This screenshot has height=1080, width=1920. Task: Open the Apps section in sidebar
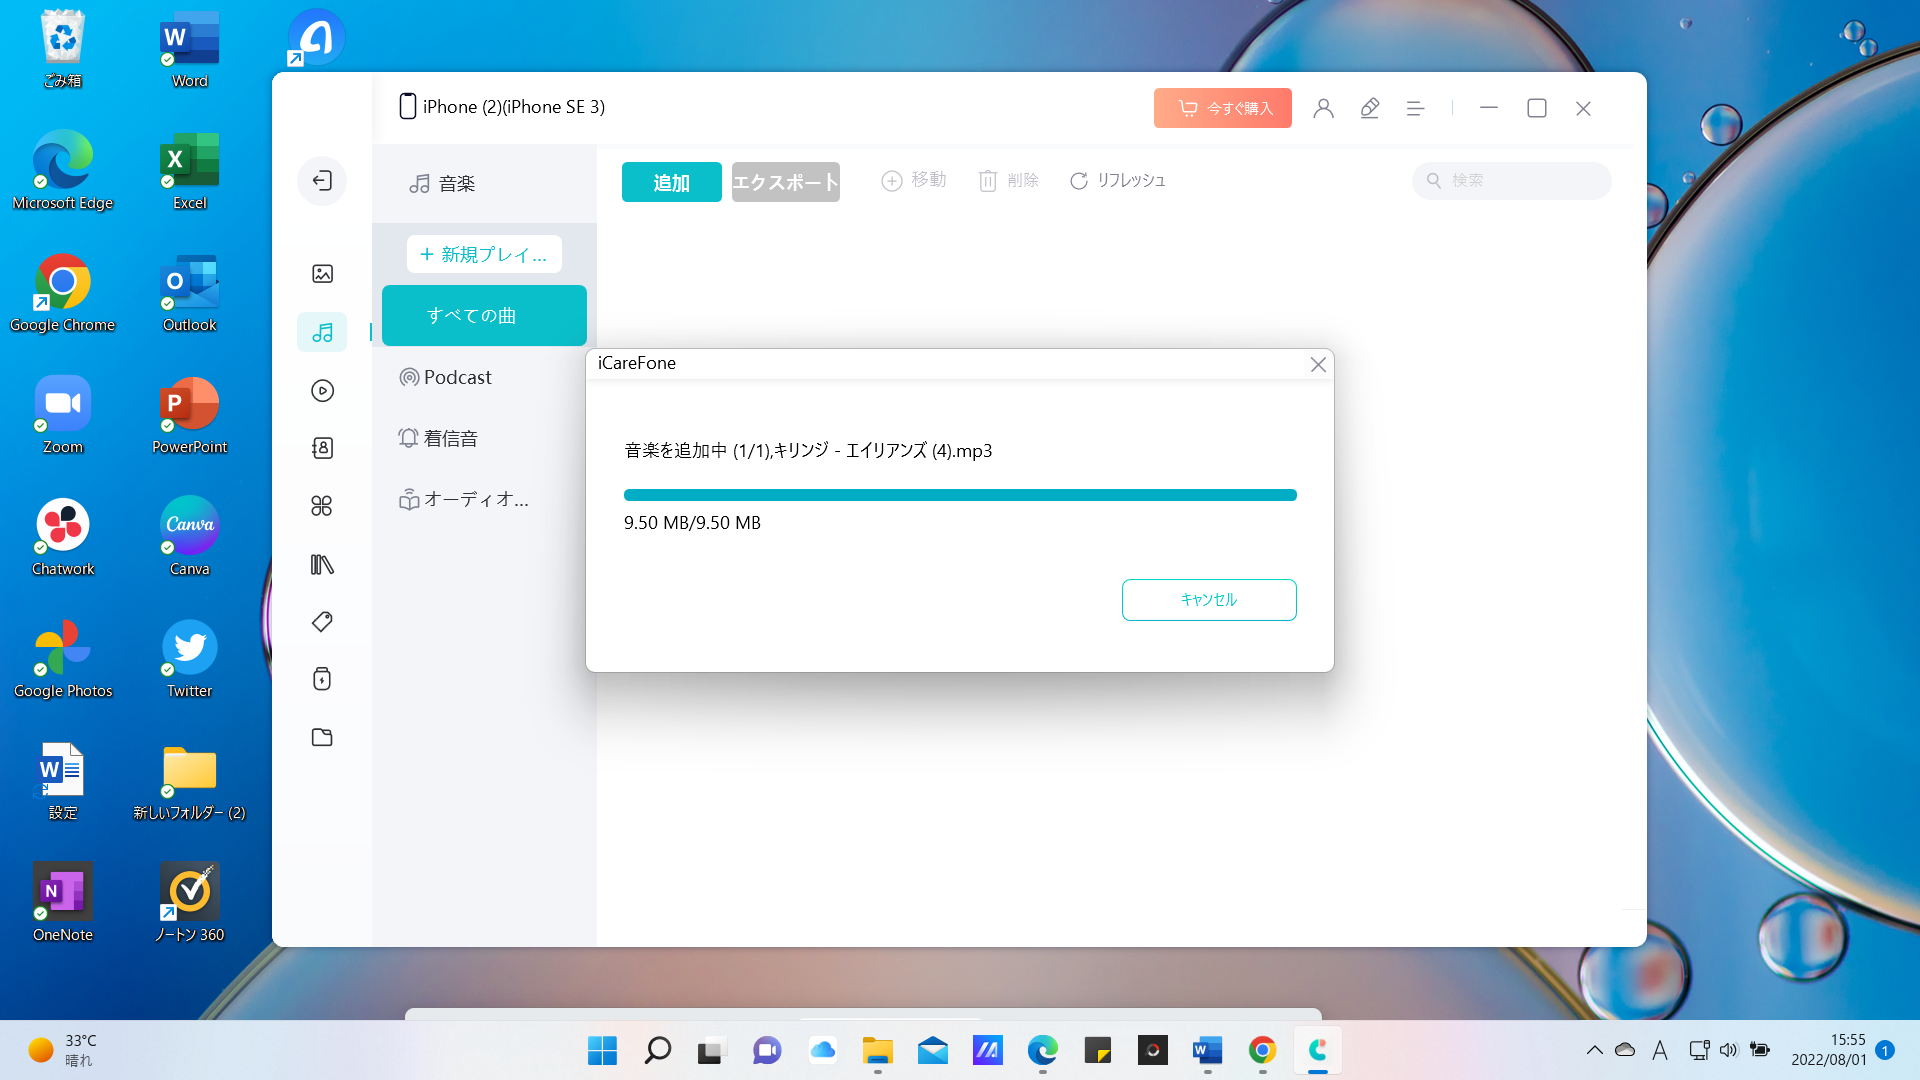click(x=322, y=506)
